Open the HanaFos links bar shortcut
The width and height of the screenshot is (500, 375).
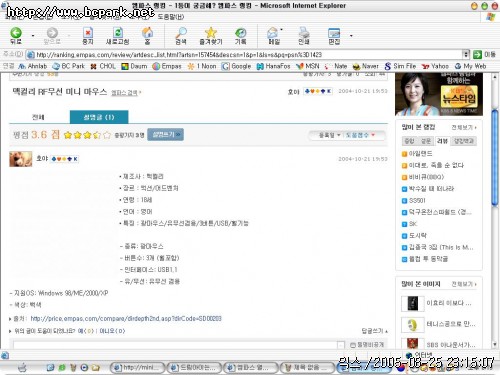(273, 66)
